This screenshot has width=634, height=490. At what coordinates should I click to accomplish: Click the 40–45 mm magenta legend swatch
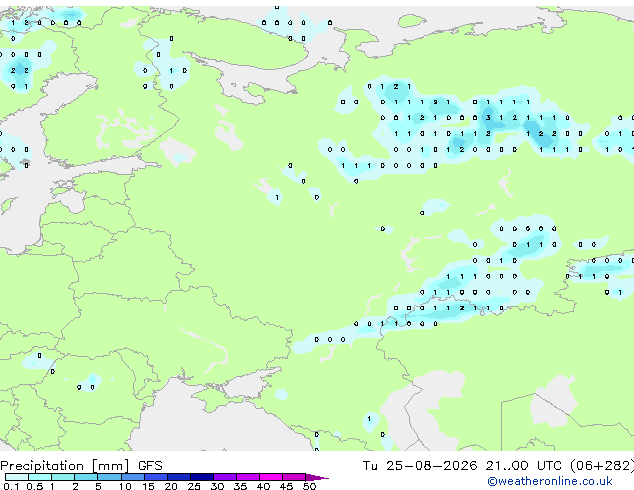click(271, 477)
